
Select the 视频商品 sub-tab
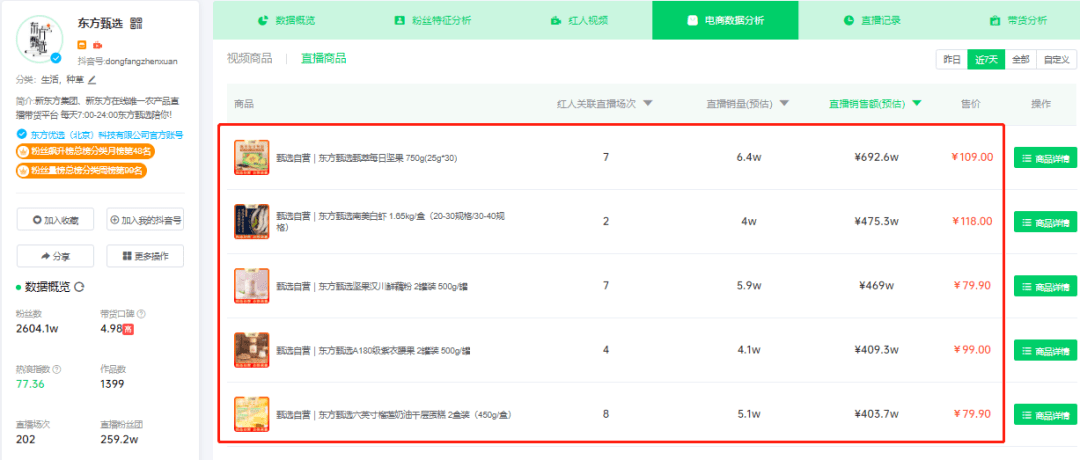point(249,59)
